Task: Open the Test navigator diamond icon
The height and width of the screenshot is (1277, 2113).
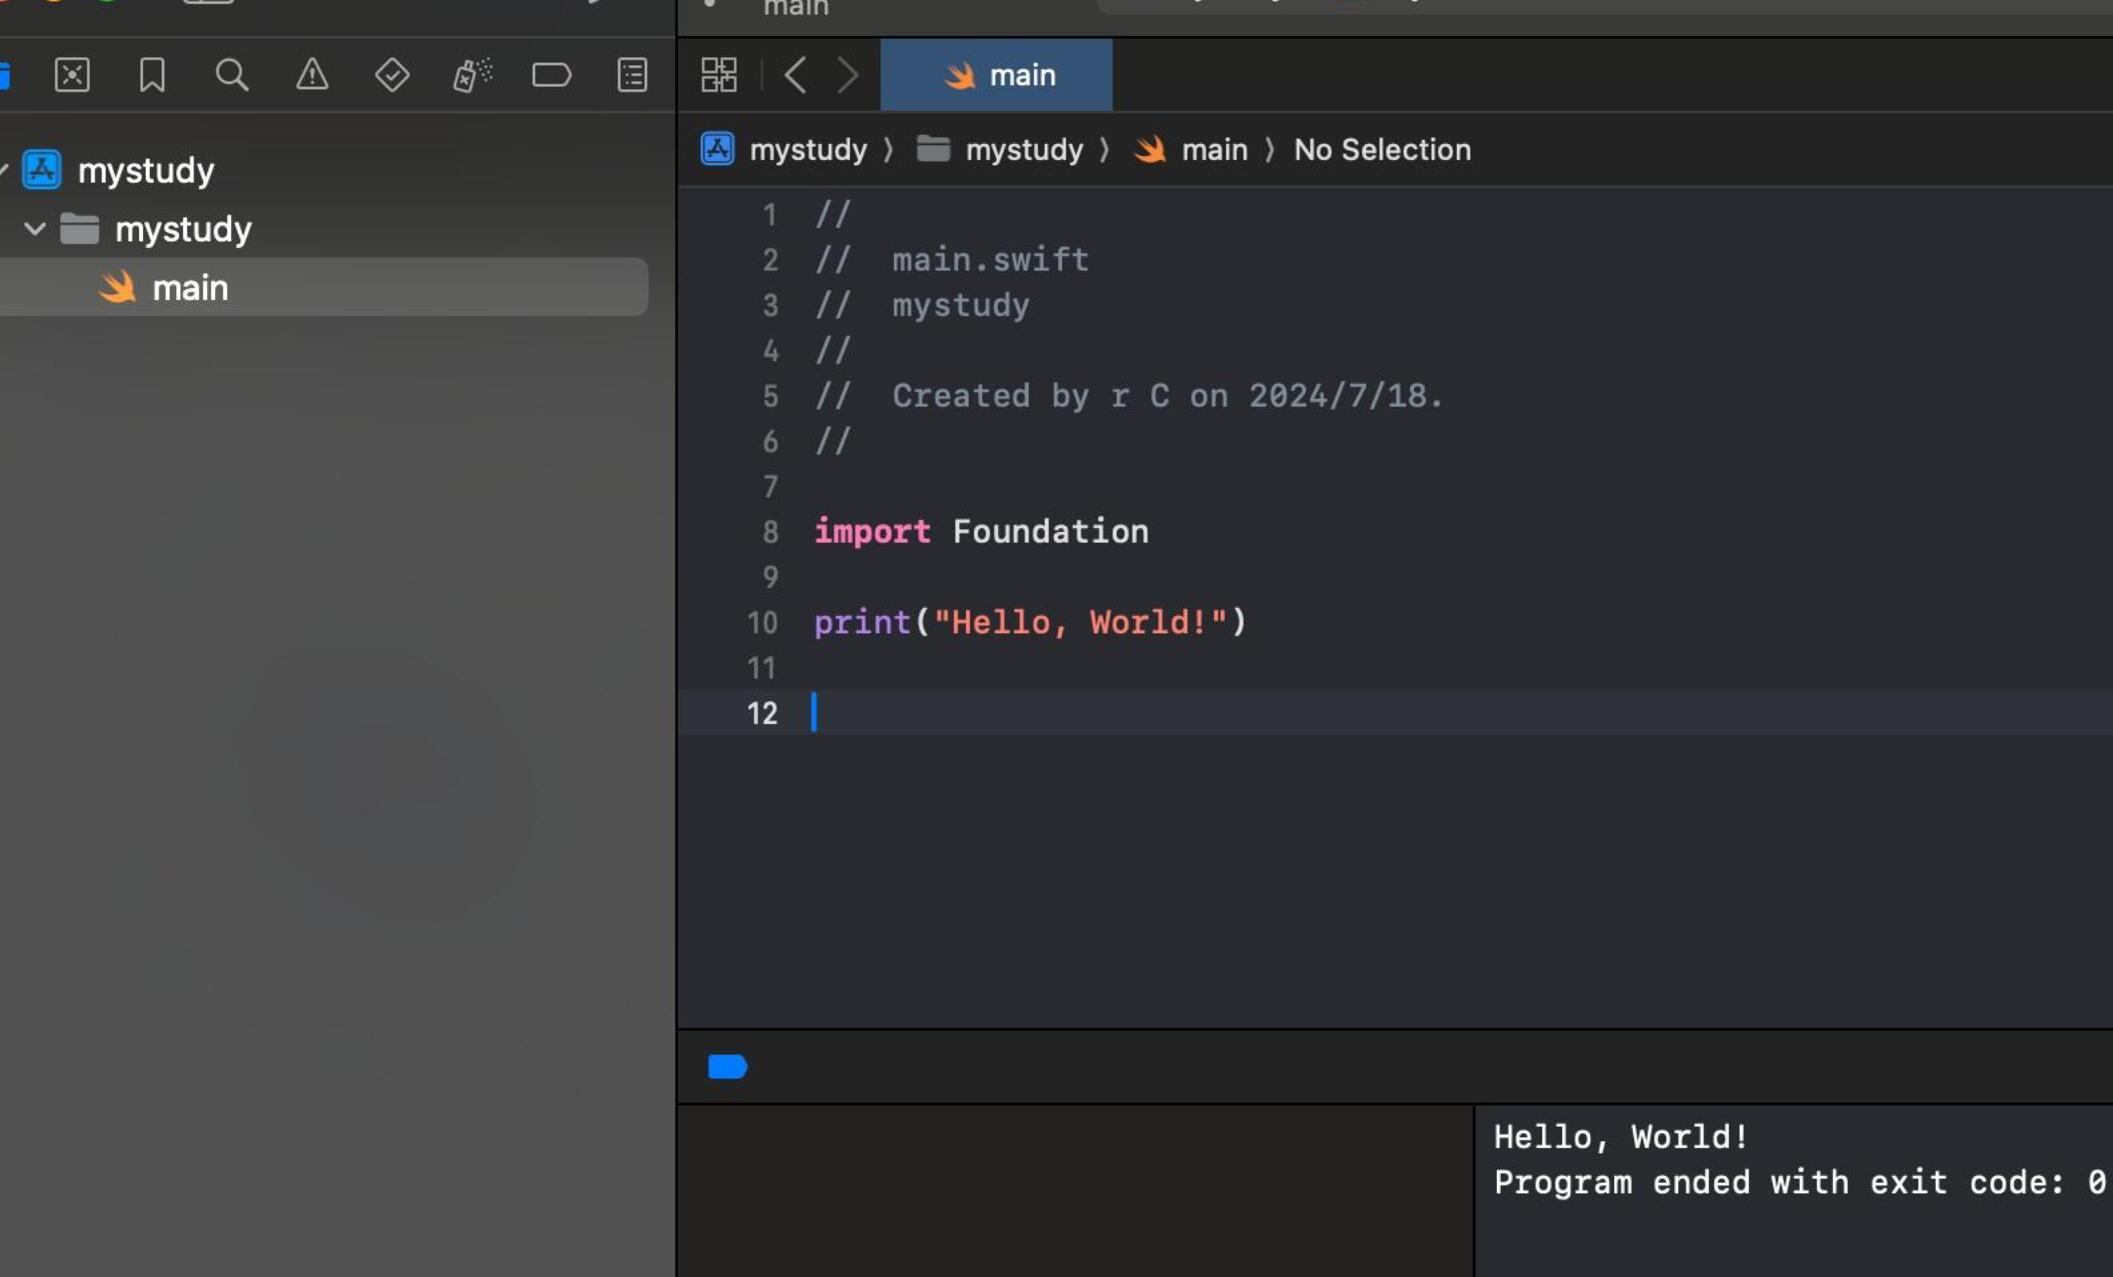Action: 392,75
